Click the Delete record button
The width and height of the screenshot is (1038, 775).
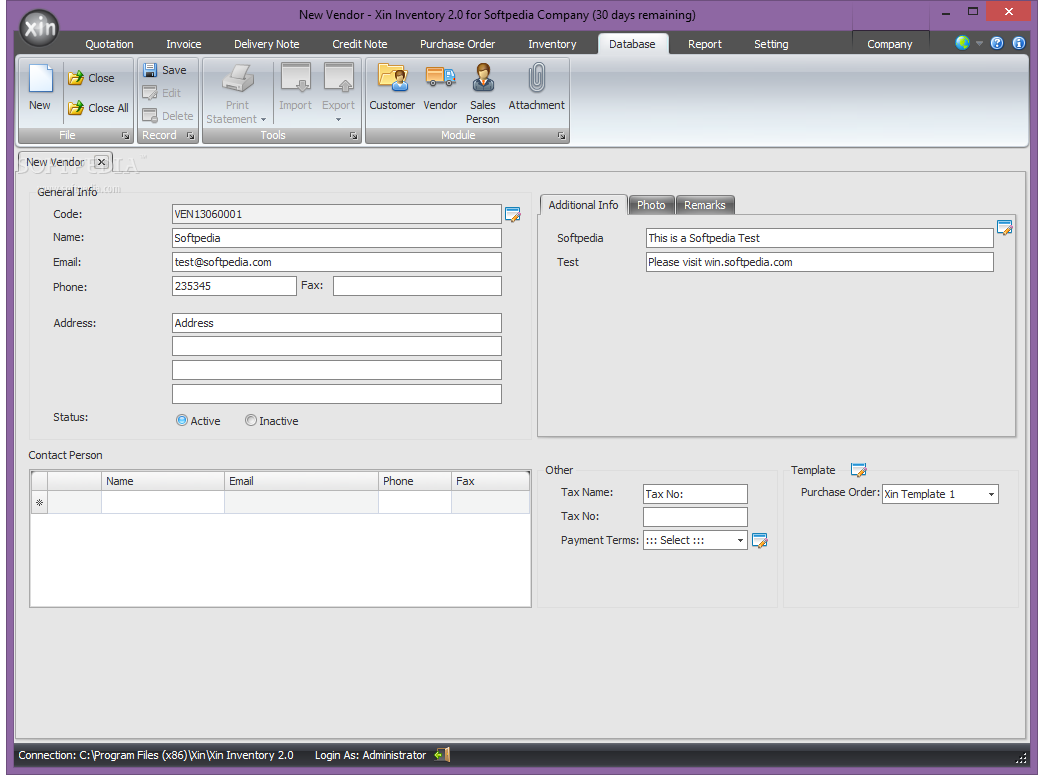(168, 116)
